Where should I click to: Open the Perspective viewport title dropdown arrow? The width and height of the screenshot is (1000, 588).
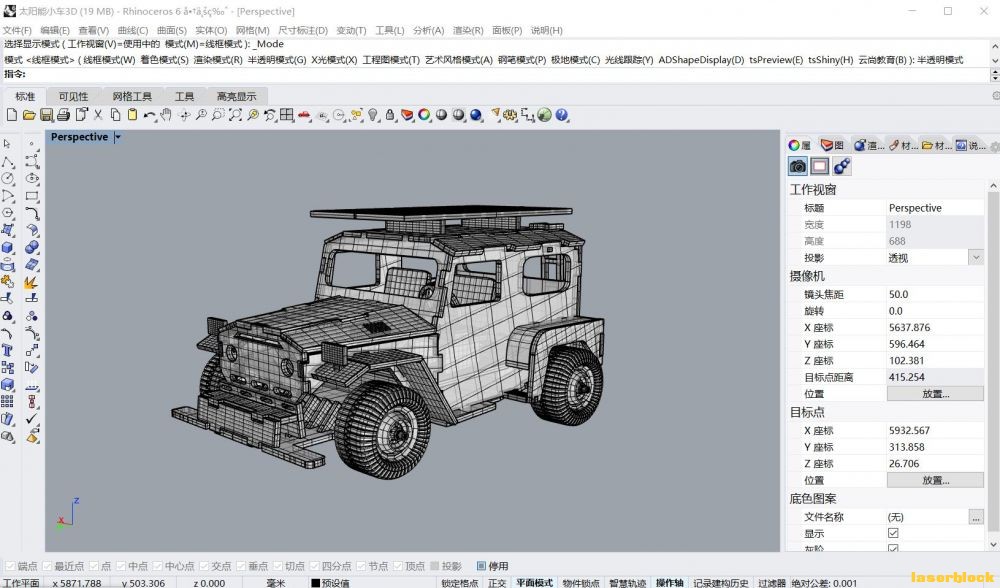point(118,136)
